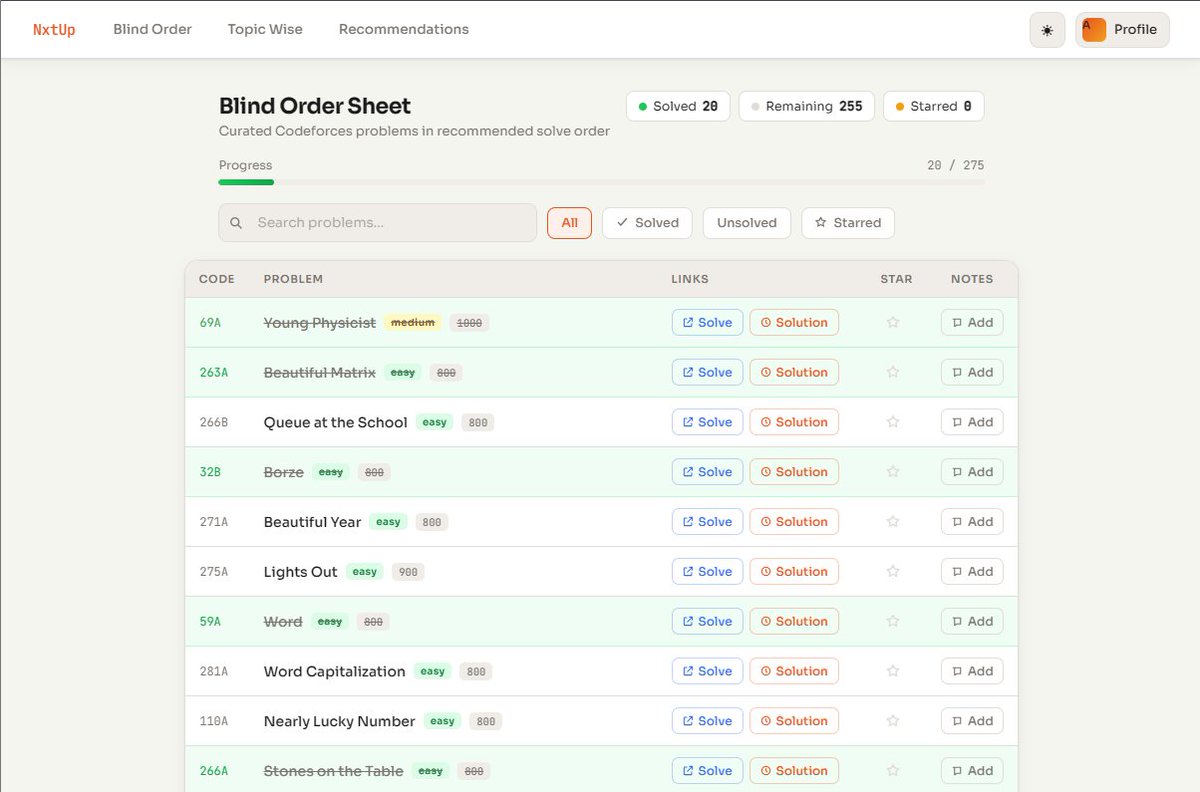This screenshot has height=792, width=1200.
Task: Open Solution for Word Capitalization
Action: 794,671
